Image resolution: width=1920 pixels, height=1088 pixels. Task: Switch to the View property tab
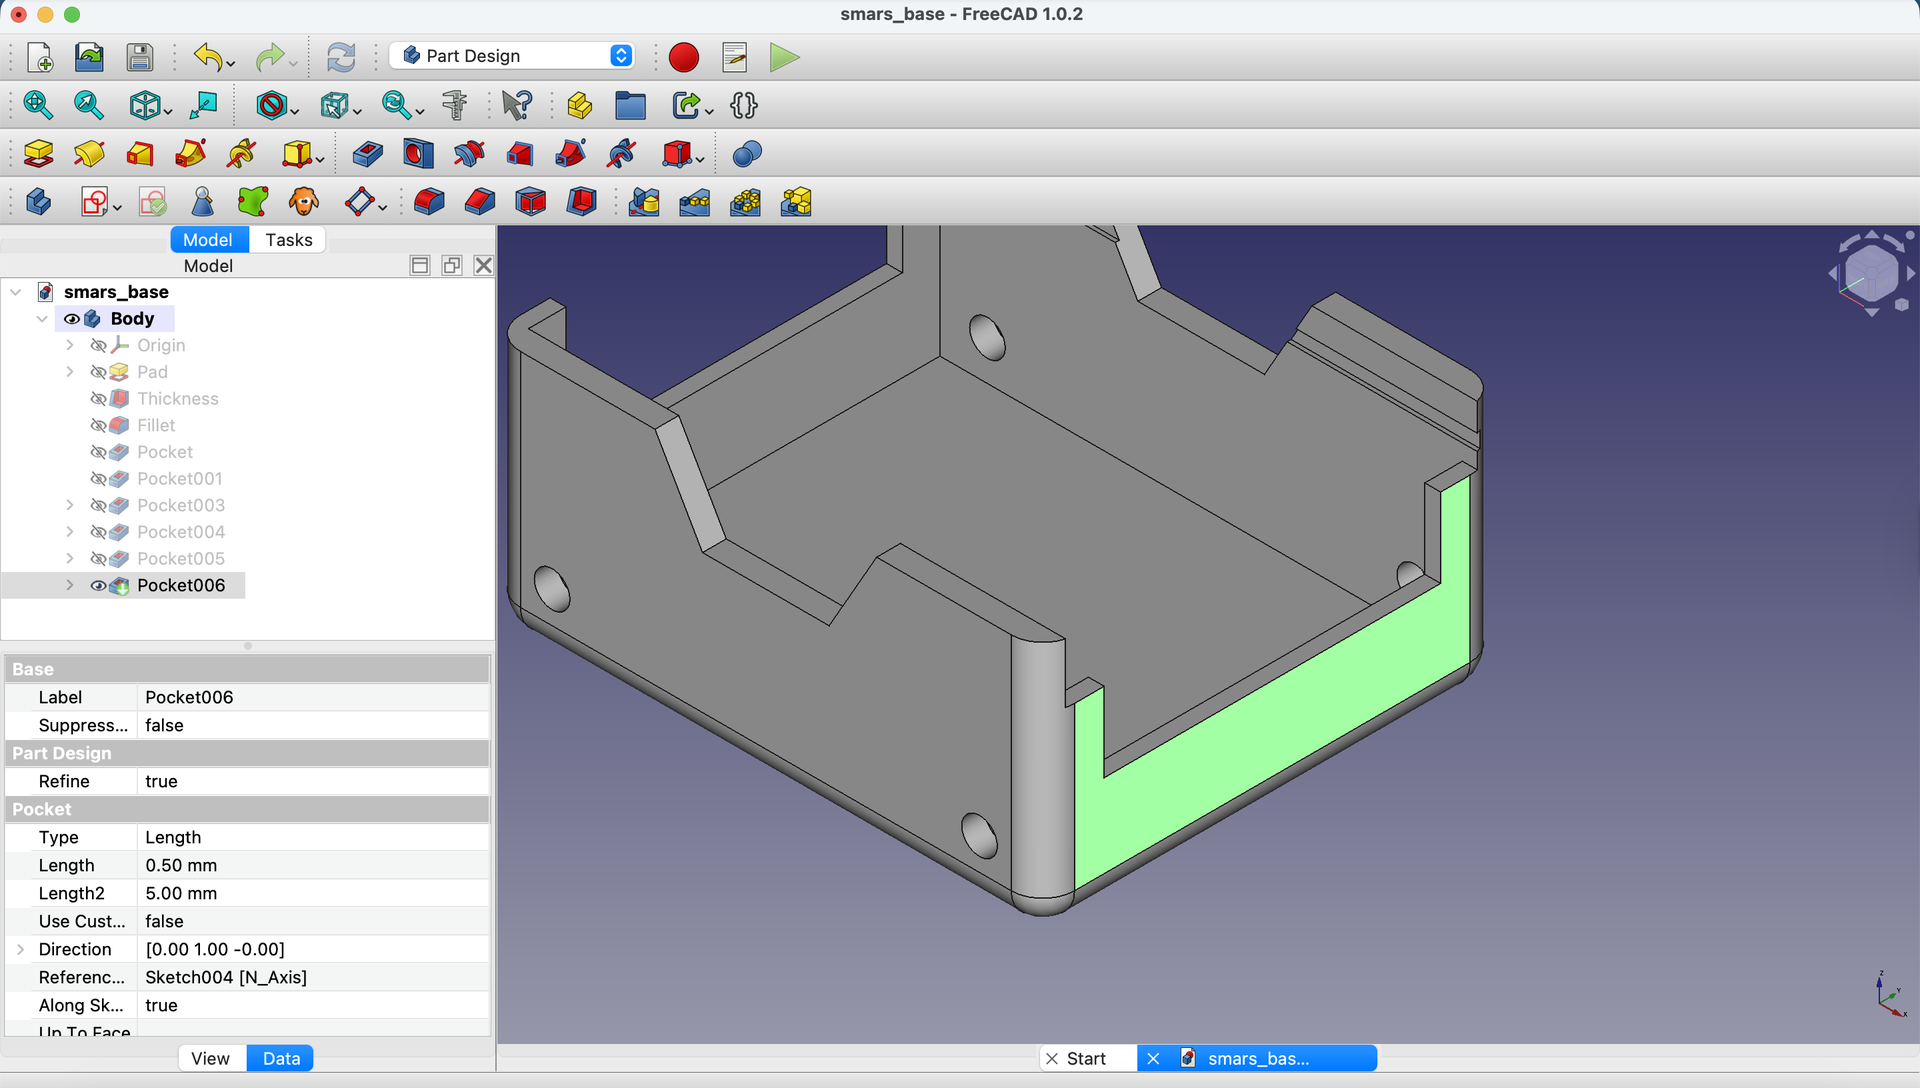pos(210,1058)
